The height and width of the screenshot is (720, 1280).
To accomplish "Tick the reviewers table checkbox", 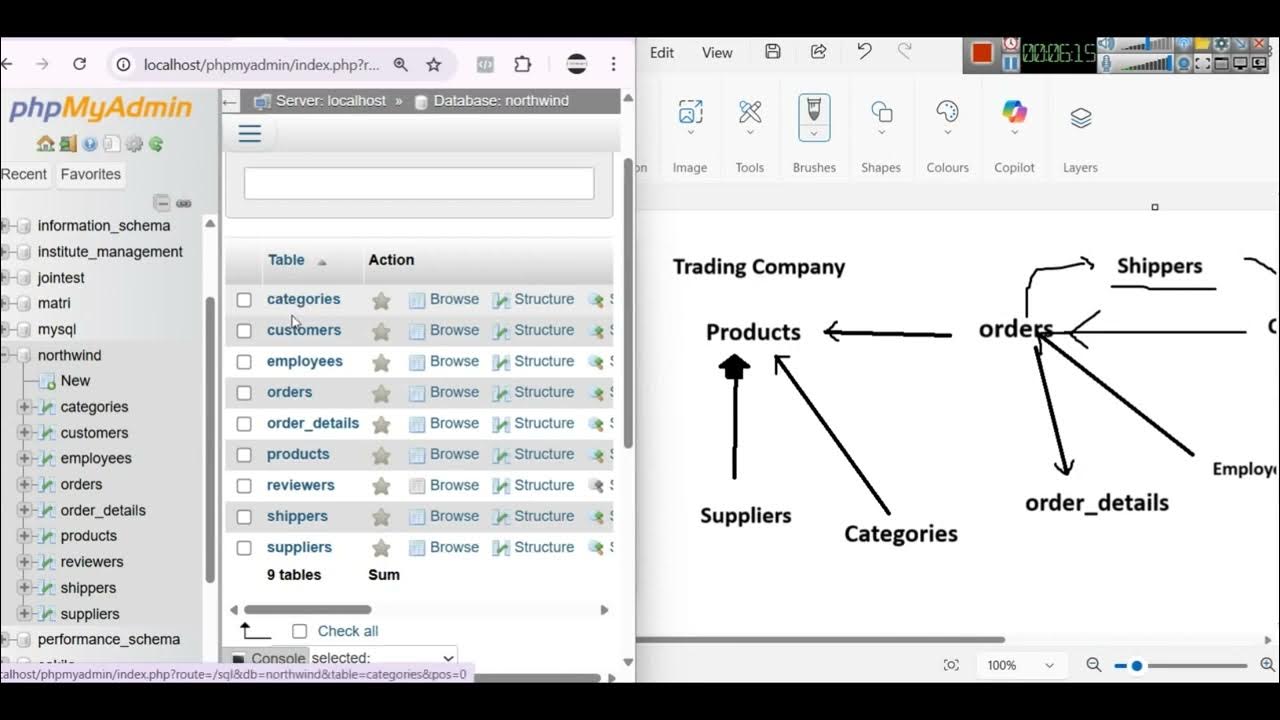I will click(x=244, y=486).
